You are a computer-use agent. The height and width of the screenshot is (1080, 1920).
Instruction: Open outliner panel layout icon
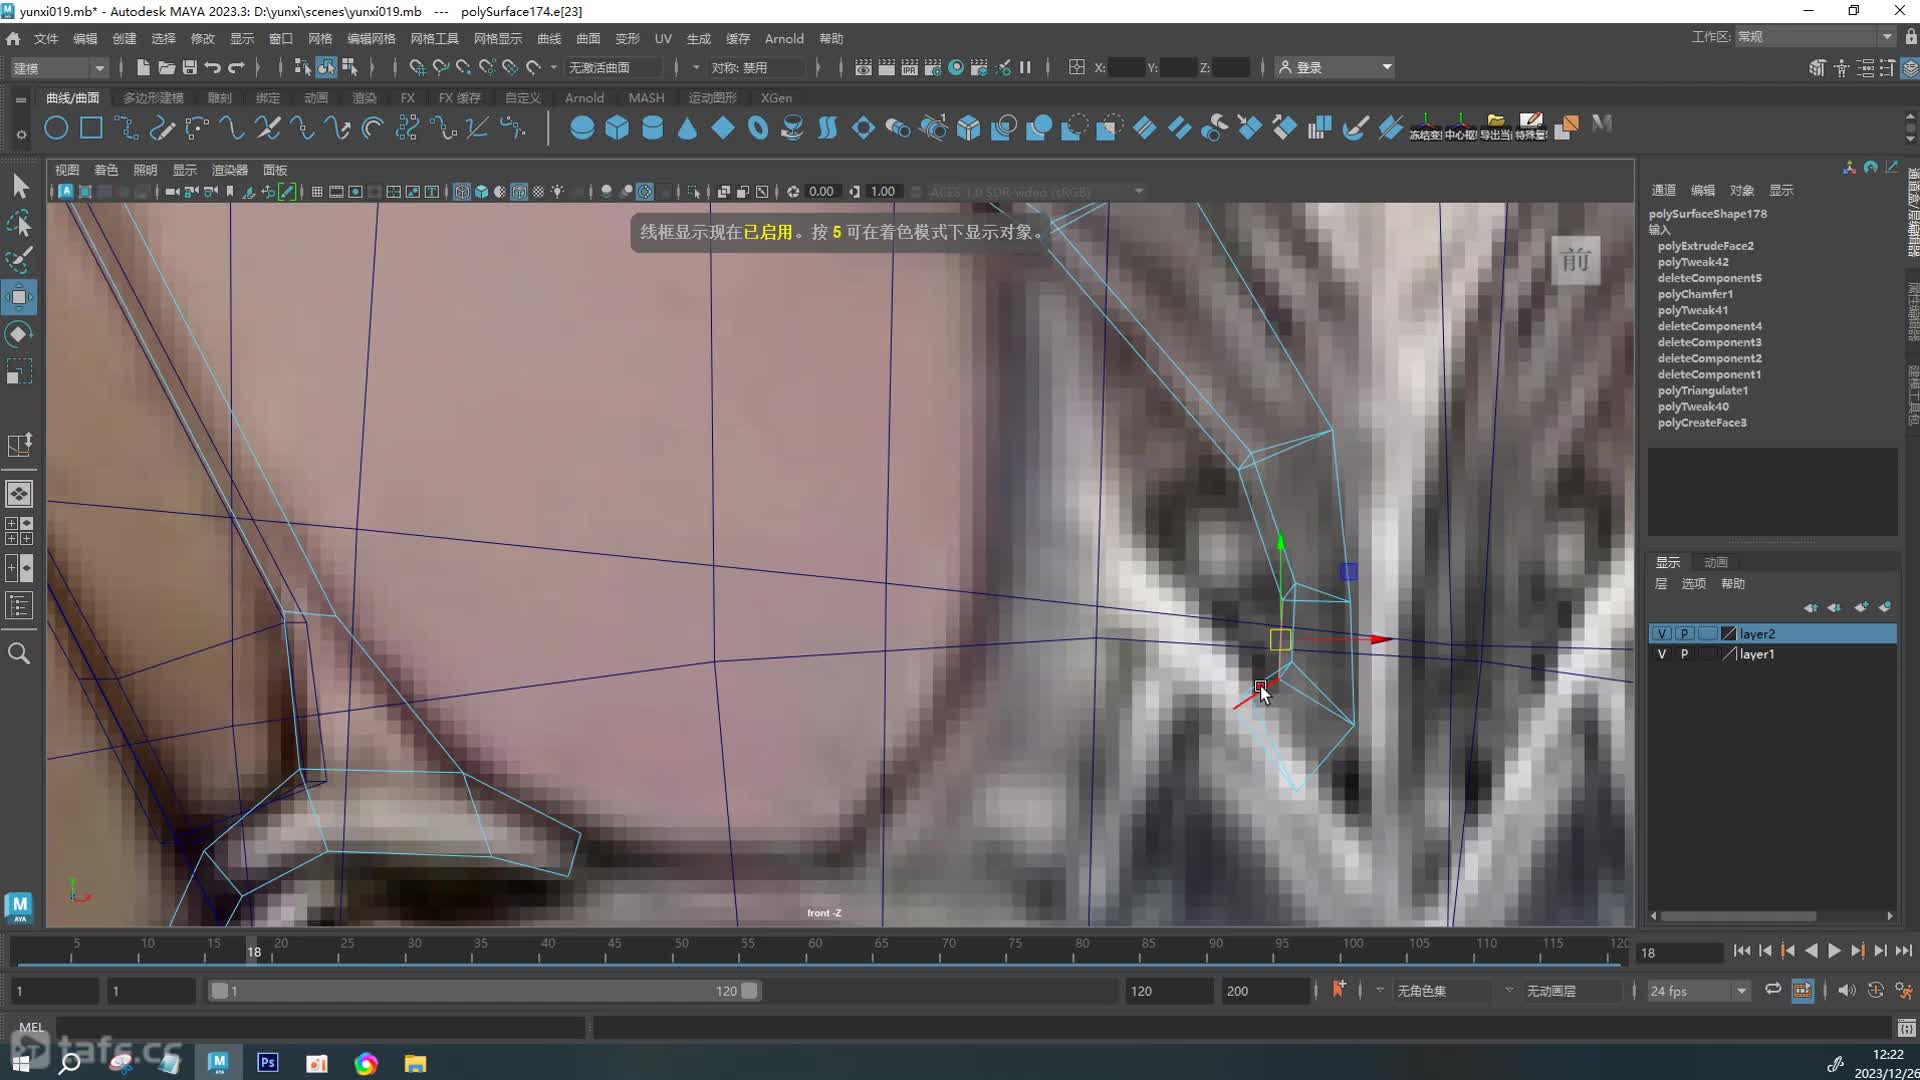point(19,605)
